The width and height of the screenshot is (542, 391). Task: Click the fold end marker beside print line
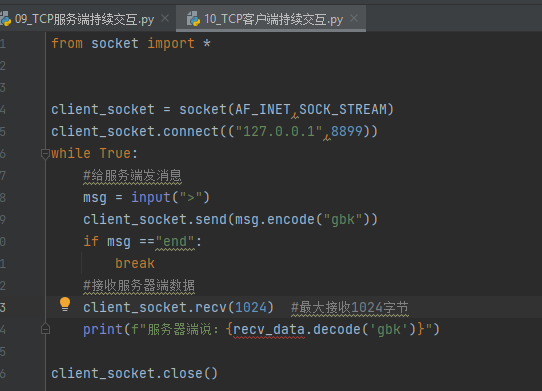(x=45, y=329)
